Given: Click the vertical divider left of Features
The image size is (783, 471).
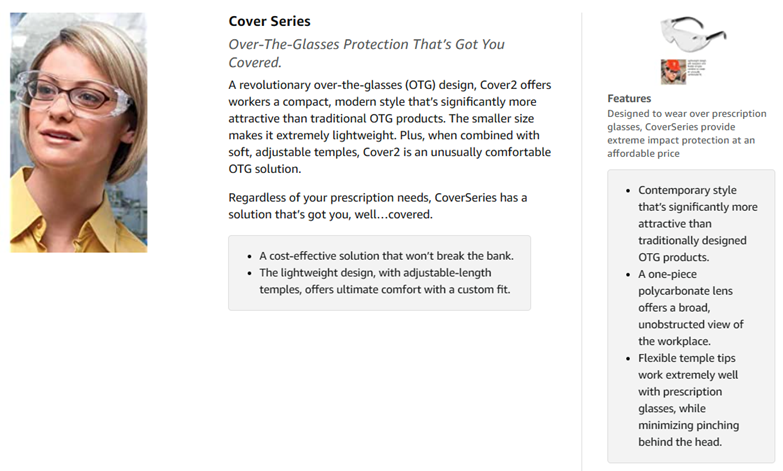Looking at the screenshot, I should 582,240.
